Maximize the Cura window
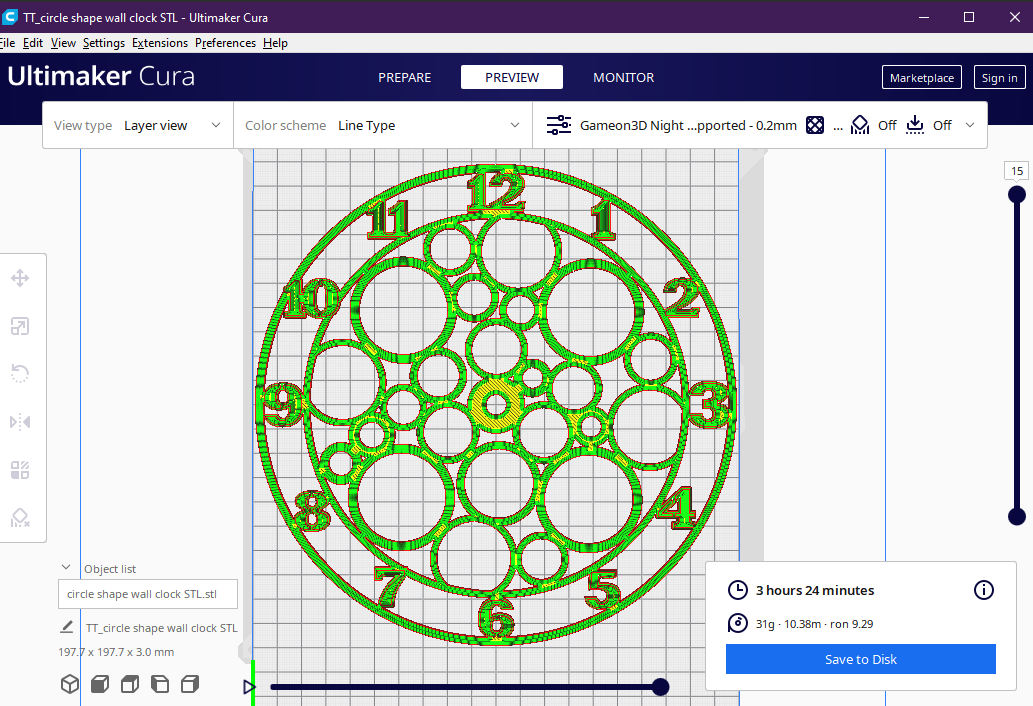 click(x=969, y=17)
